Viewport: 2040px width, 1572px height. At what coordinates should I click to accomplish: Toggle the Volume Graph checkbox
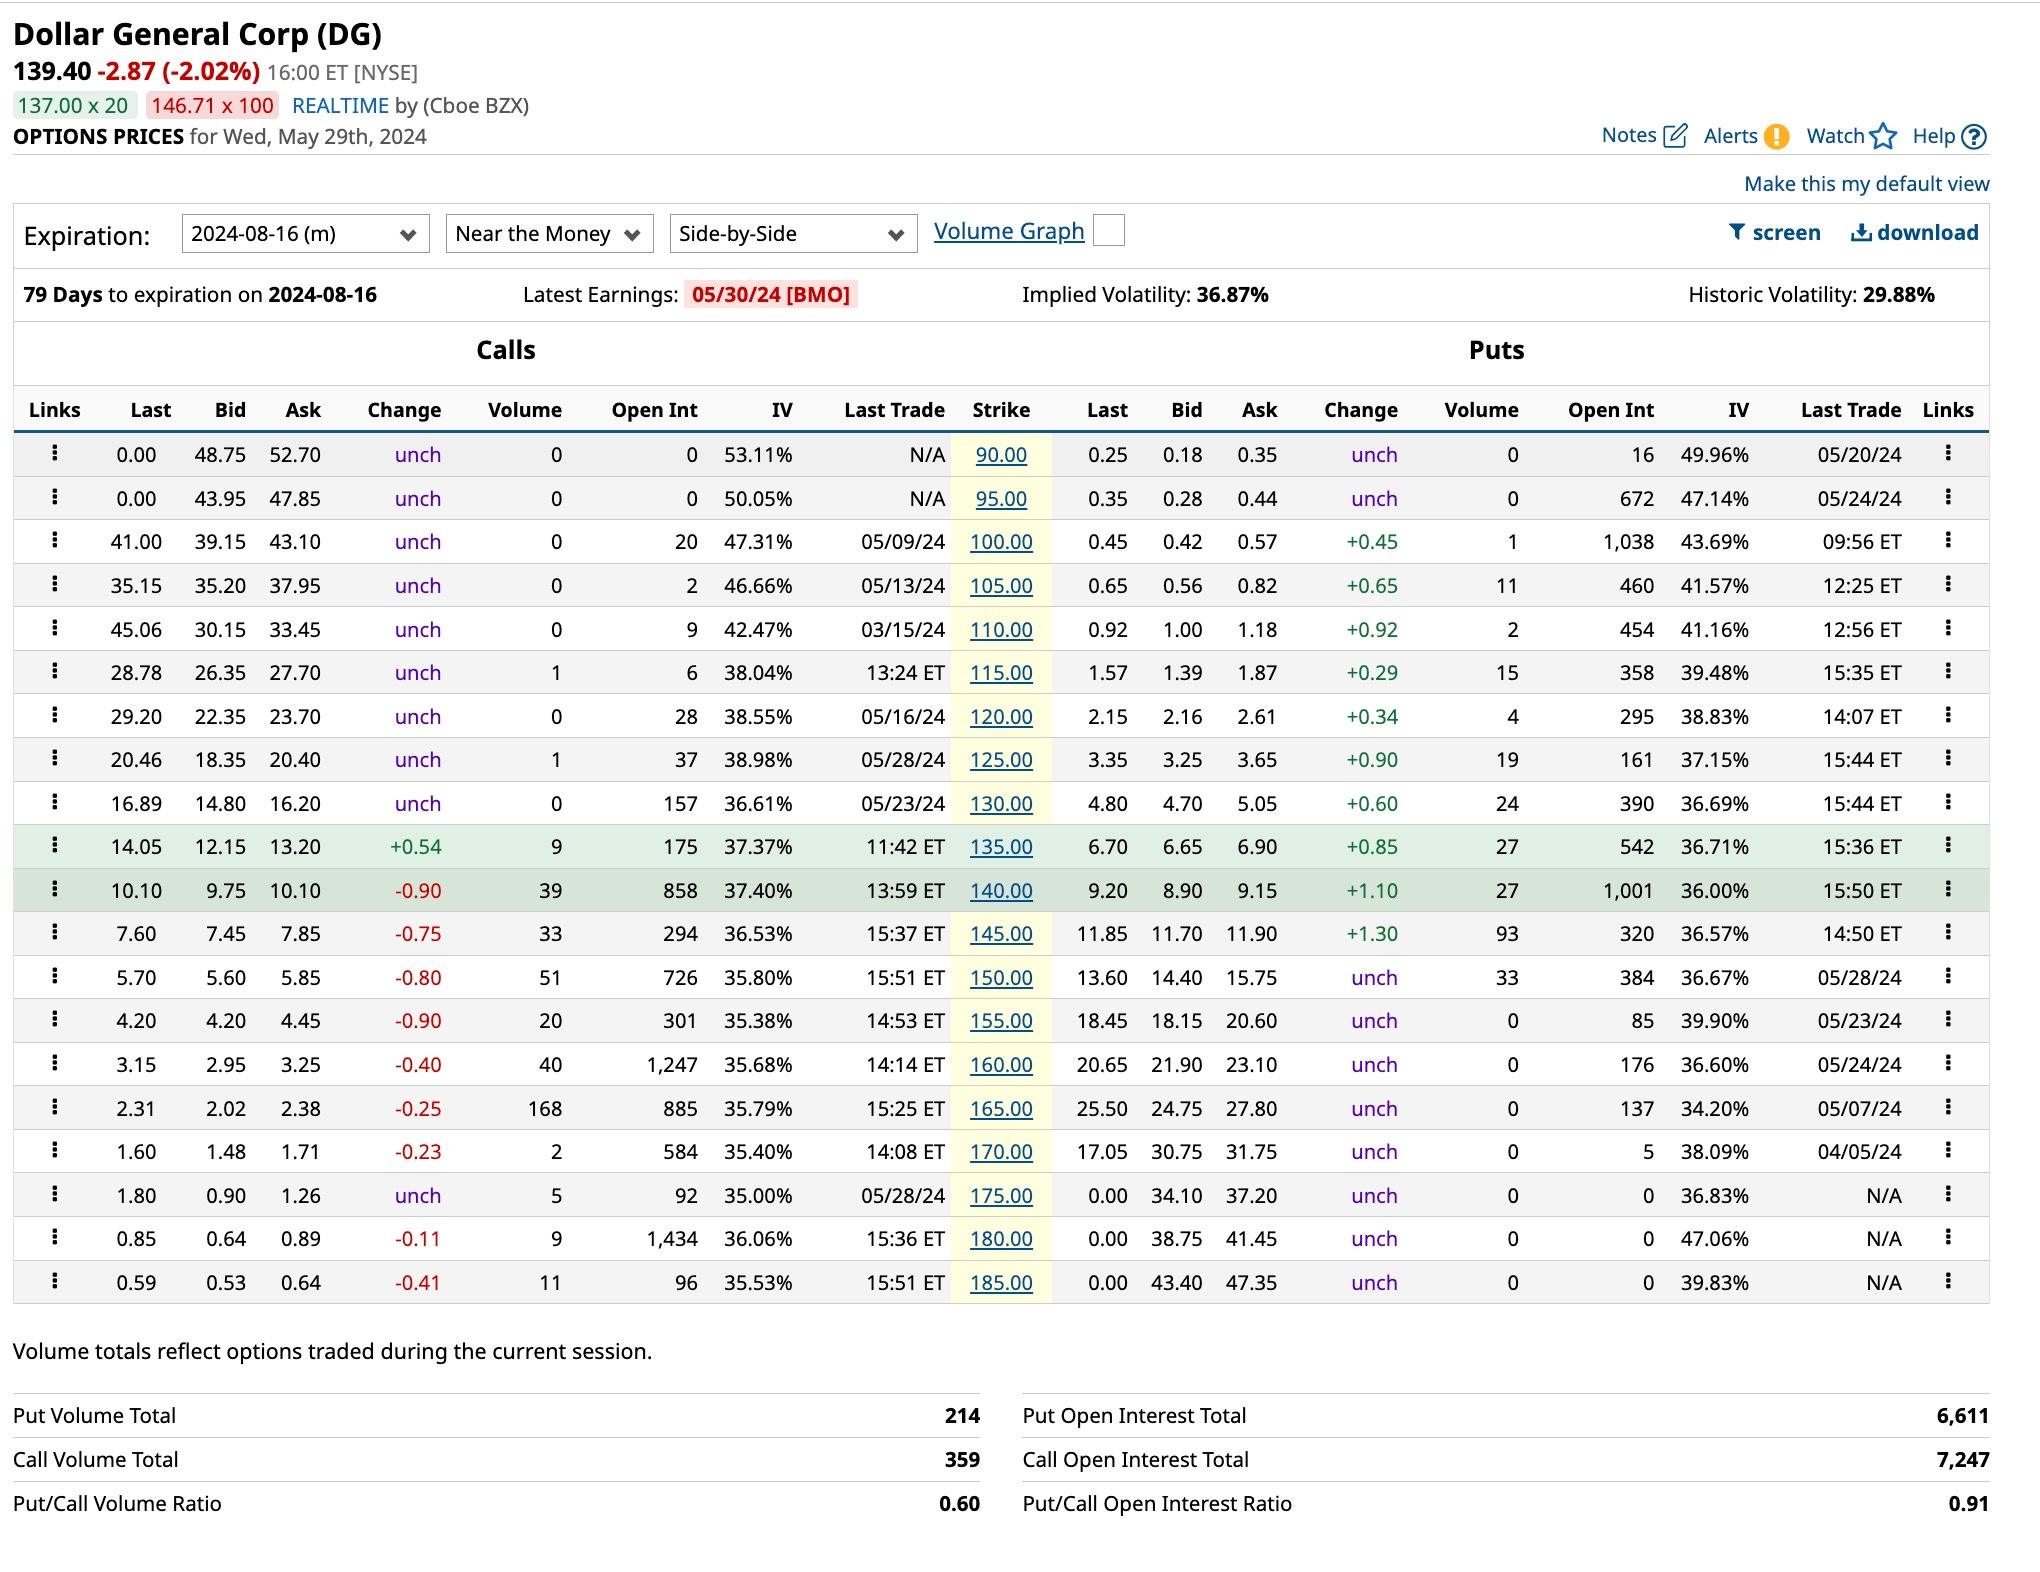point(1109,231)
